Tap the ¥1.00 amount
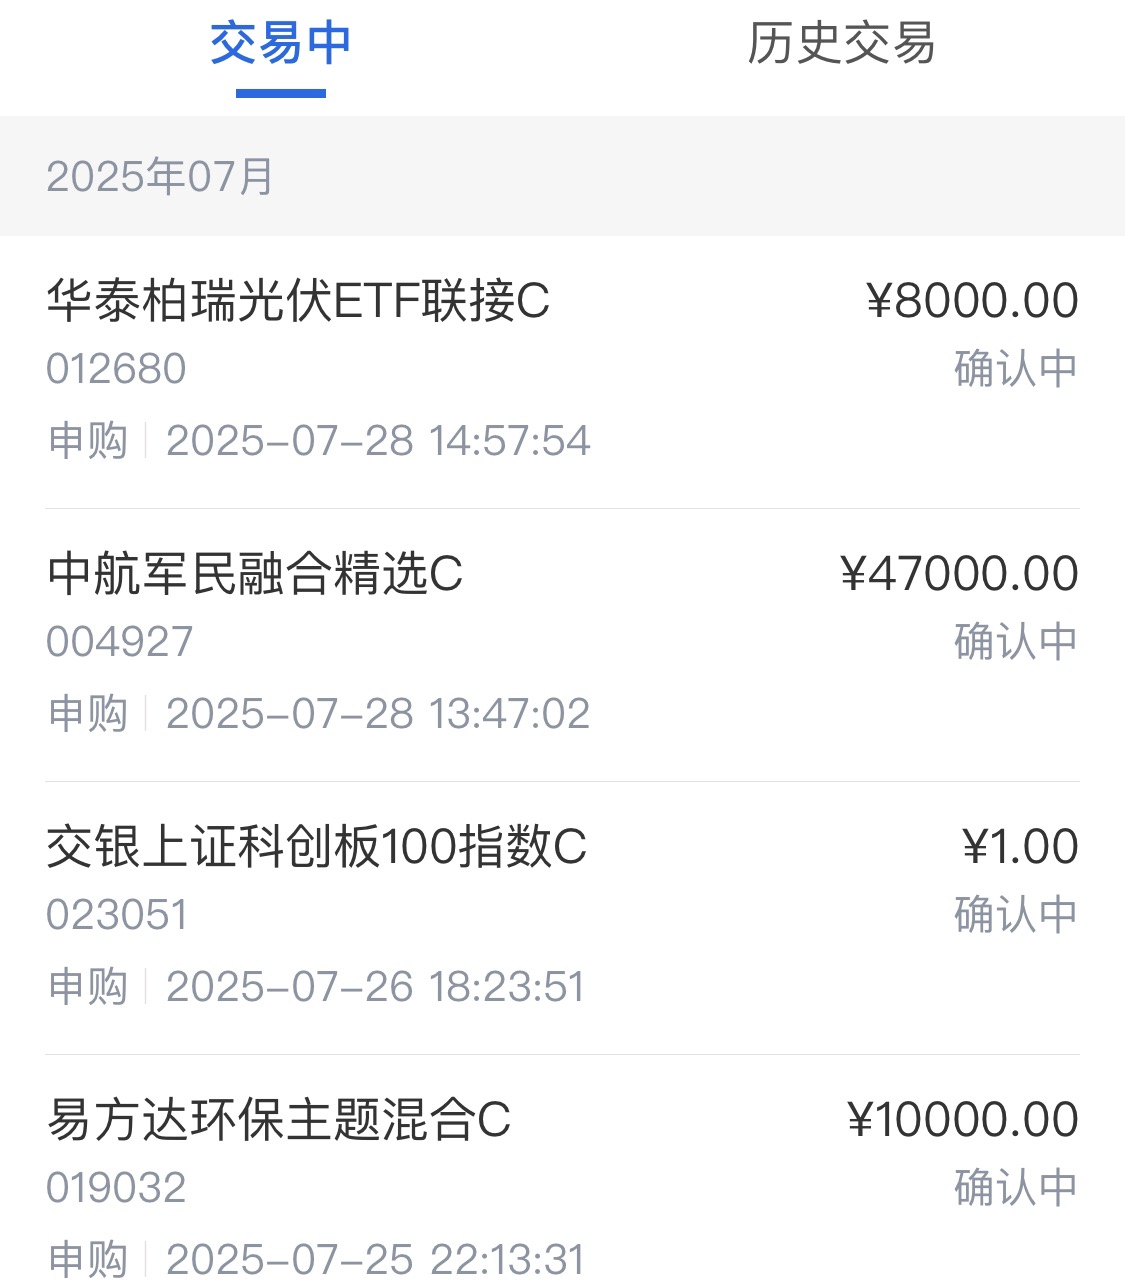The image size is (1125, 1287). click(x=1020, y=846)
